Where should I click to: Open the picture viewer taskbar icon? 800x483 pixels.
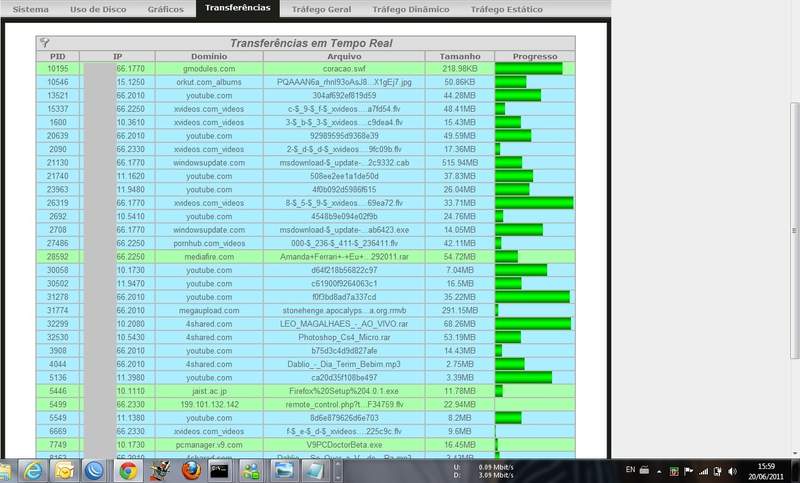[284, 471]
